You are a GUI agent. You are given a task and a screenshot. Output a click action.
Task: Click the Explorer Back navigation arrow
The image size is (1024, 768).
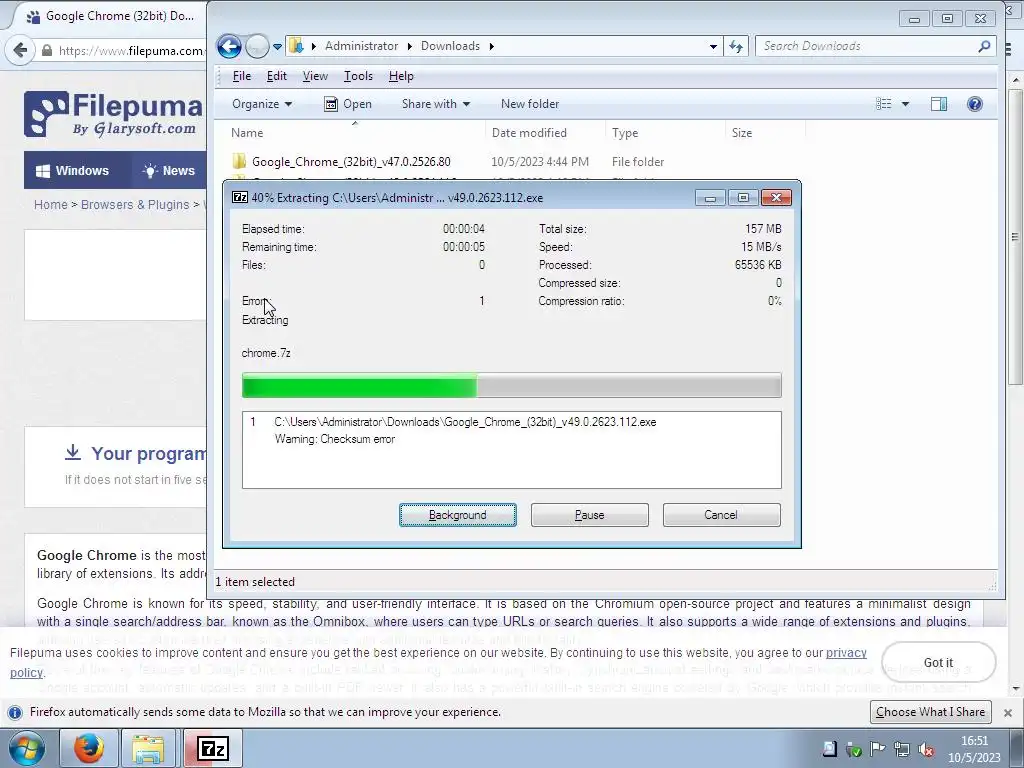pos(229,46)
